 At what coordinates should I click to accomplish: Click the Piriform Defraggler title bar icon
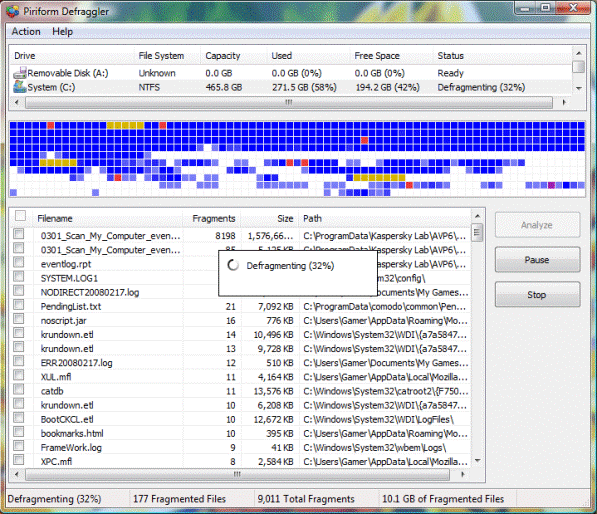coord(13,11)
